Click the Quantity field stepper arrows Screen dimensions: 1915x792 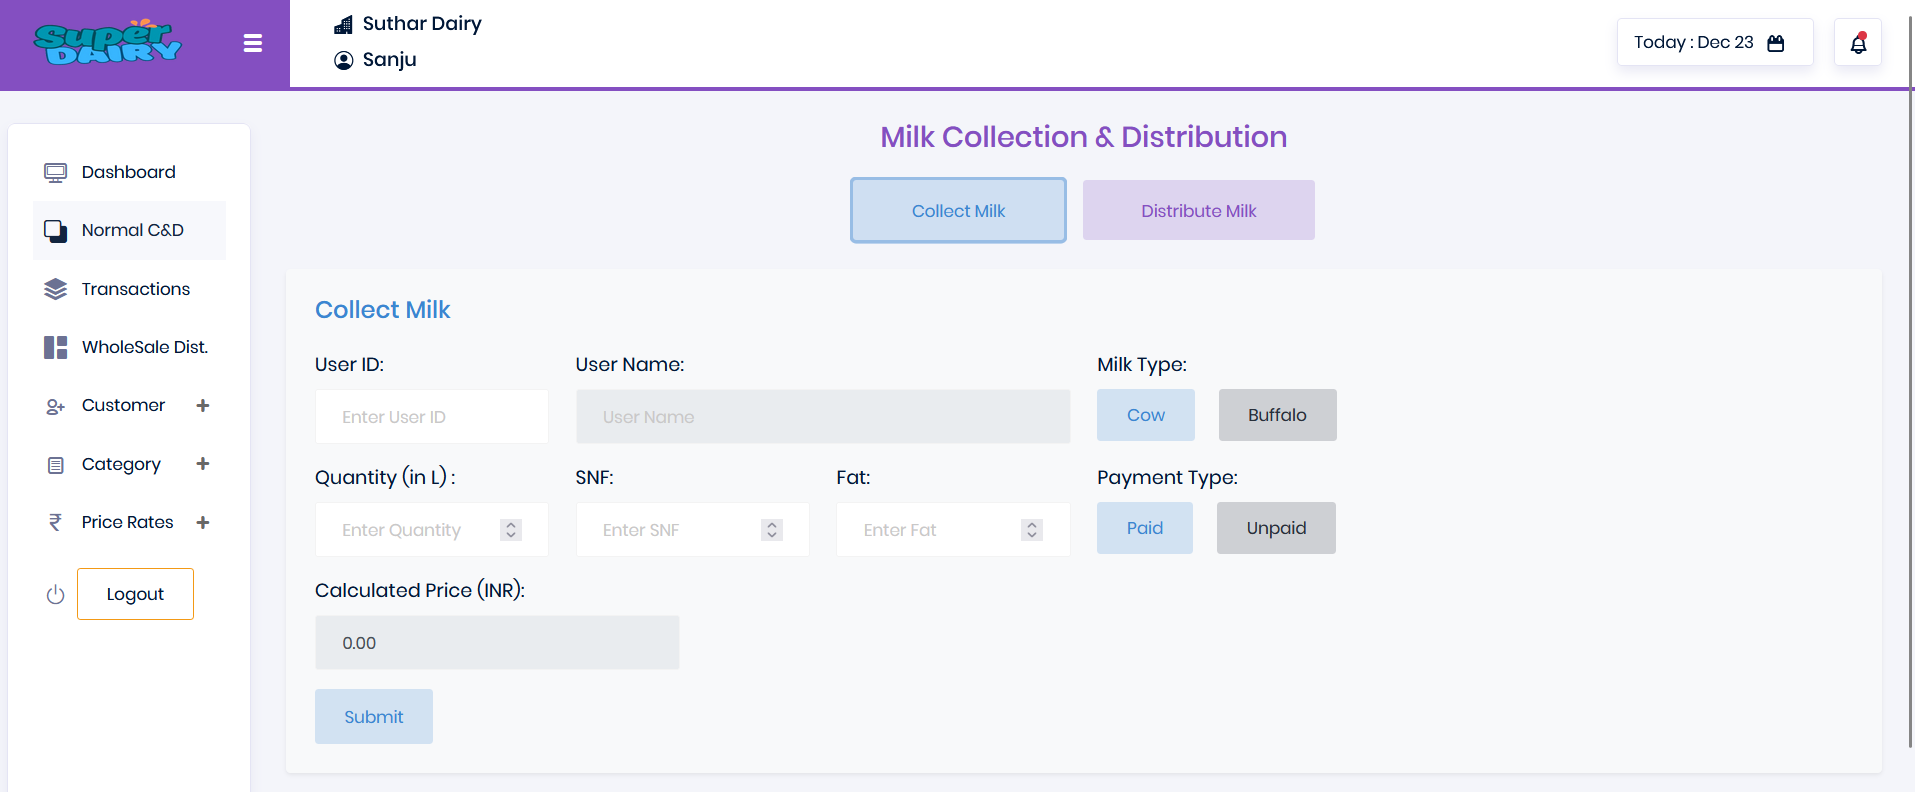(511, 530)
